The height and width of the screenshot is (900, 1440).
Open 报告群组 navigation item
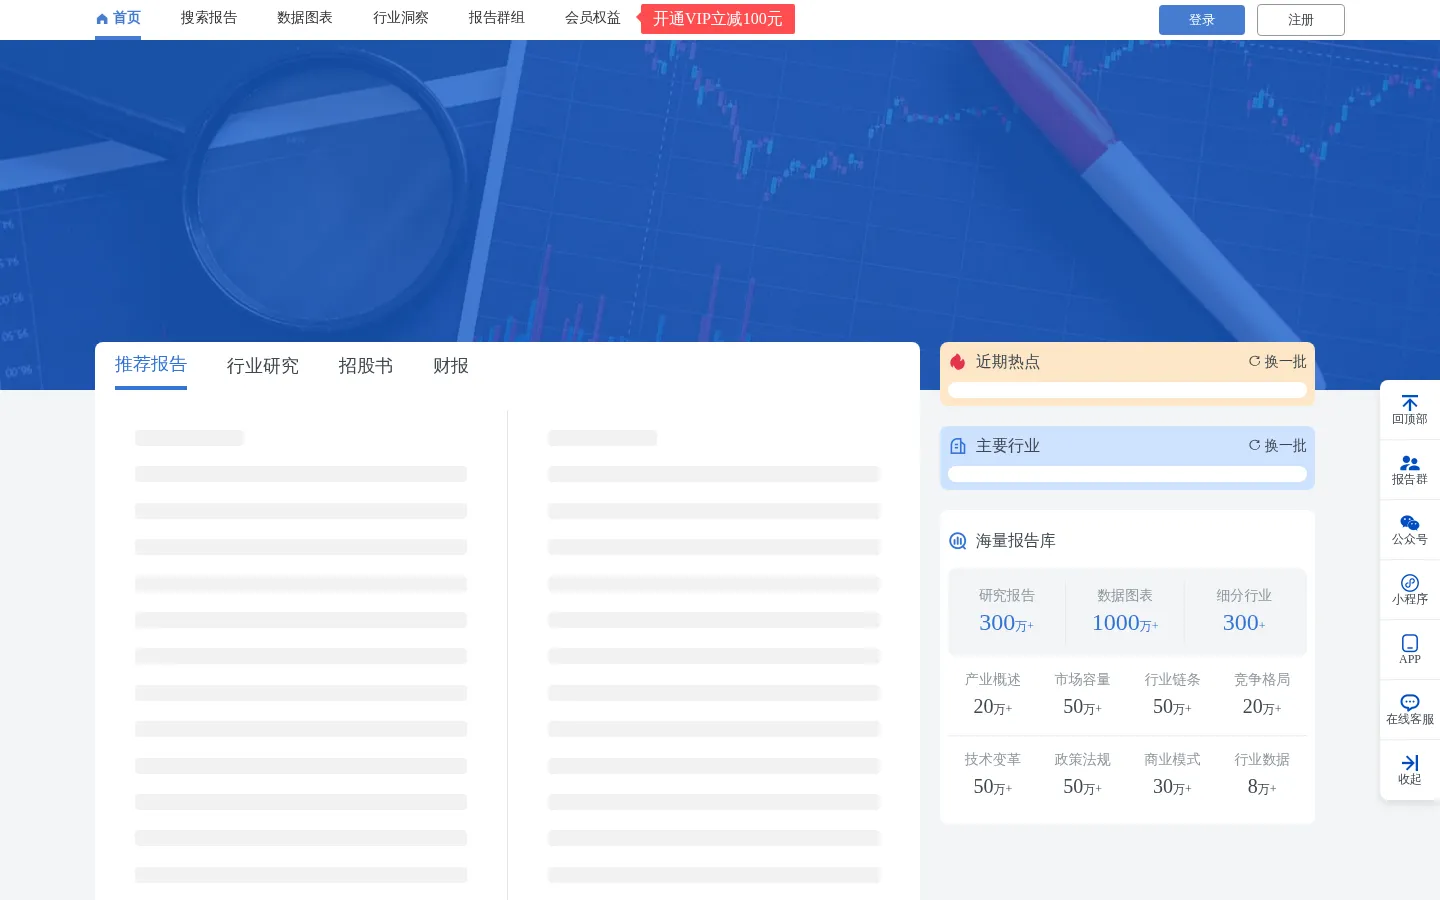click(x=497, y=18)
